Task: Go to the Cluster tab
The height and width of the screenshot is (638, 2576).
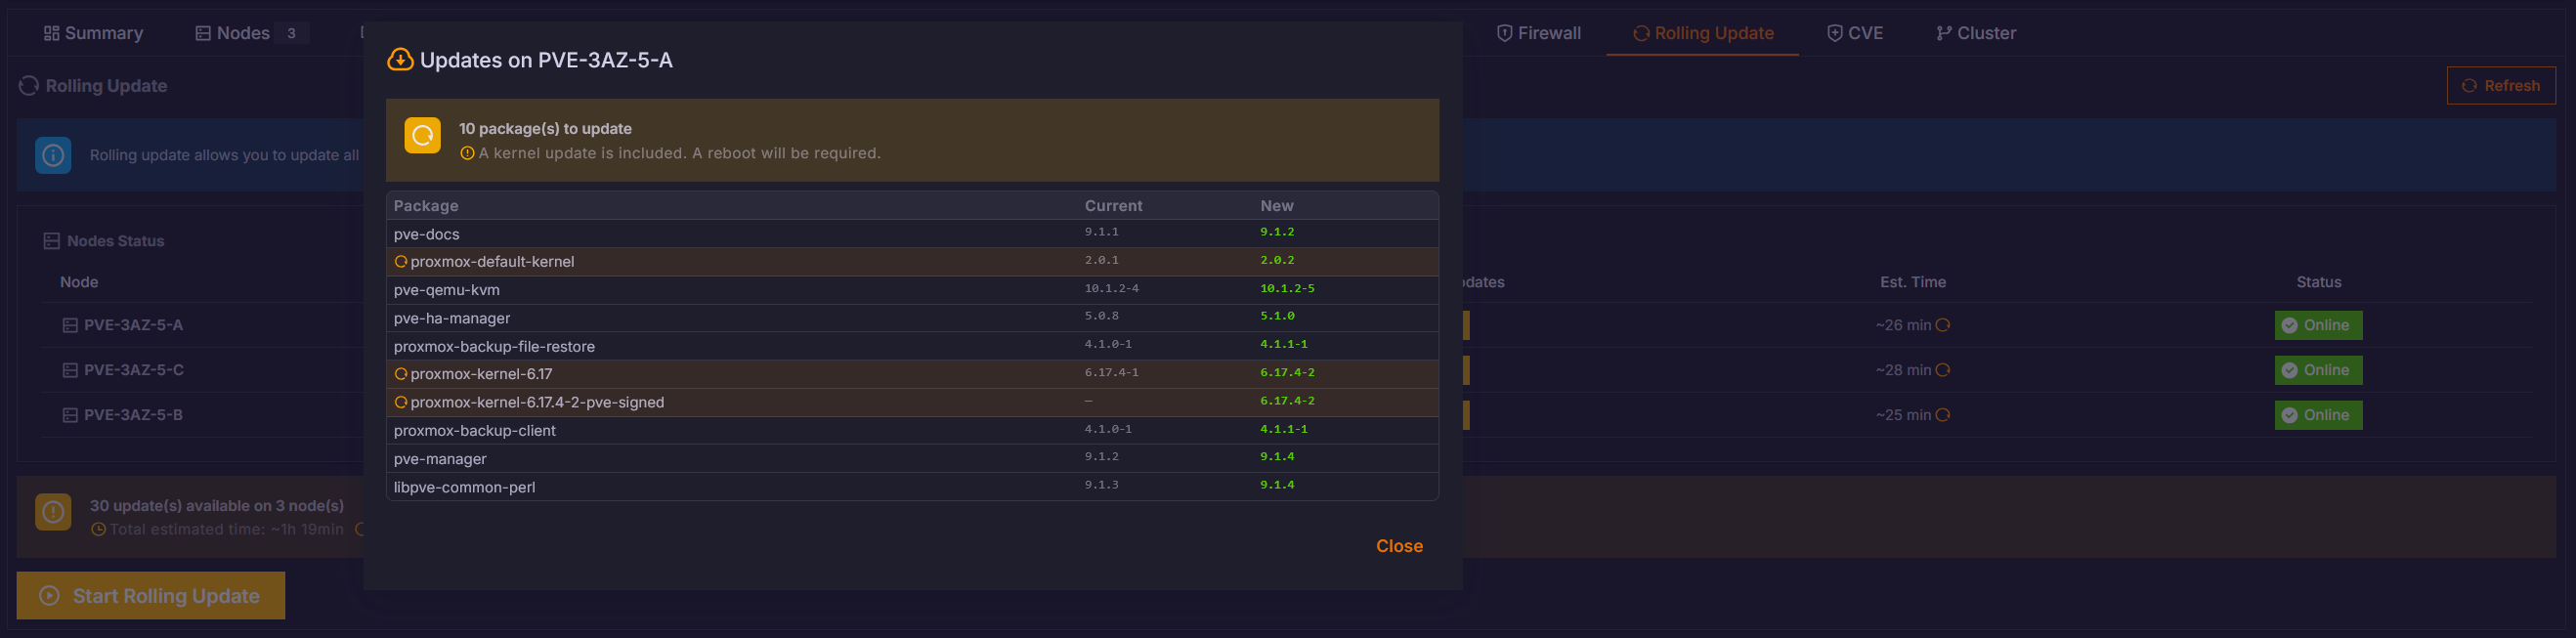Action: (x=1976, y=33)
